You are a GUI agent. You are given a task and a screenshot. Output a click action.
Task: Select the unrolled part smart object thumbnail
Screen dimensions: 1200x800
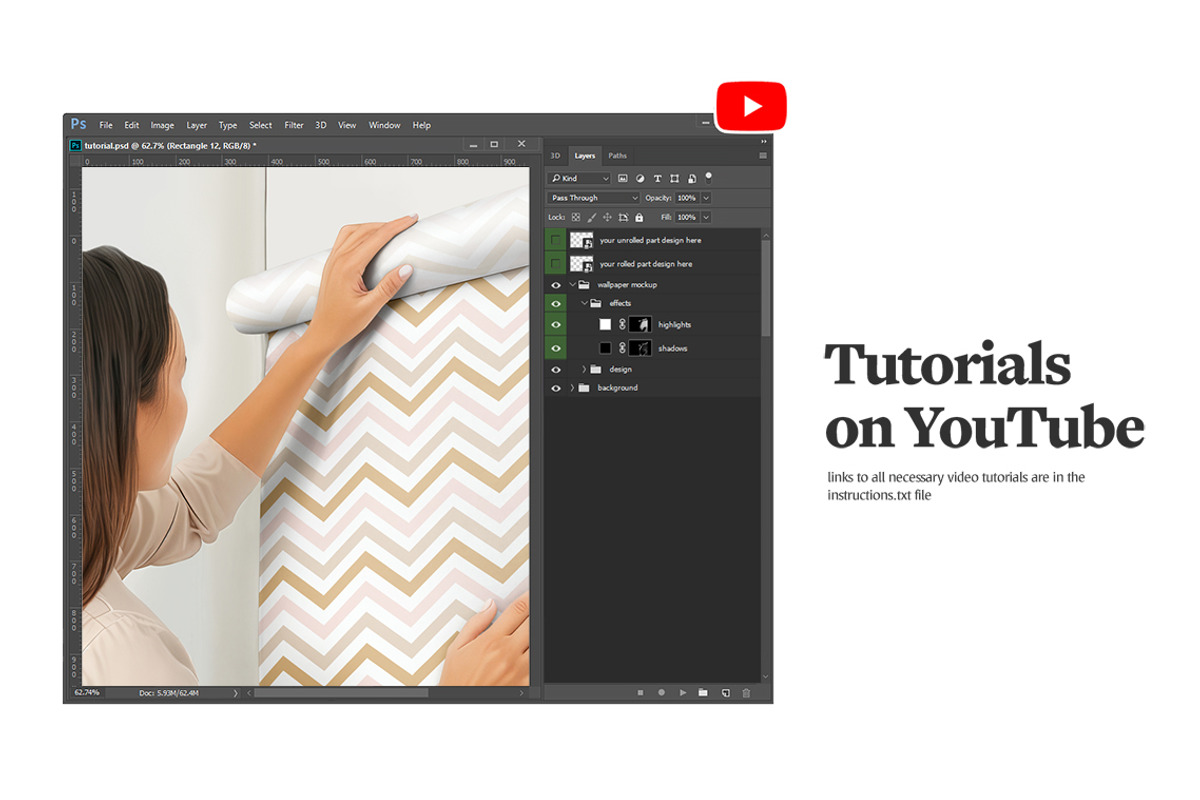click(x=581, y=240)
